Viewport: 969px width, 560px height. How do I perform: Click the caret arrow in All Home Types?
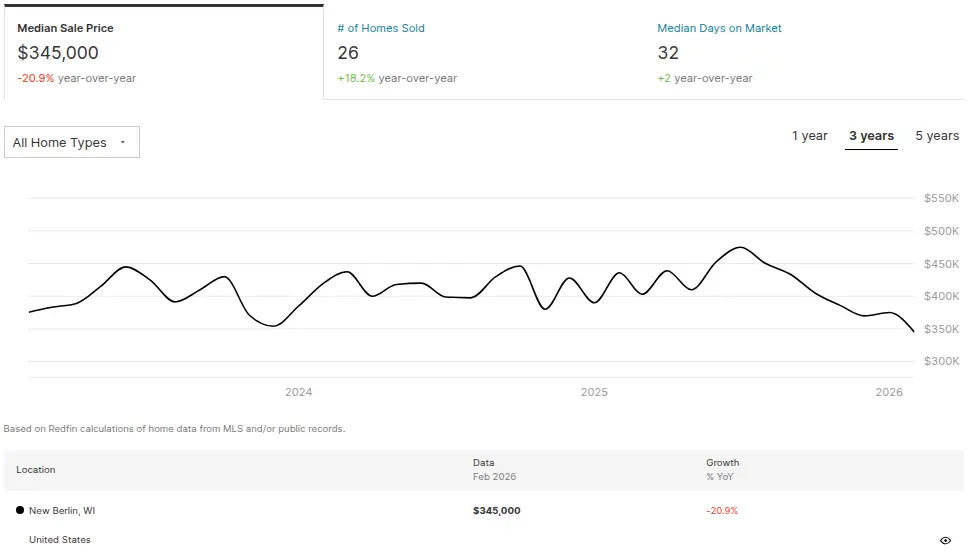click(x=123, y=142)
